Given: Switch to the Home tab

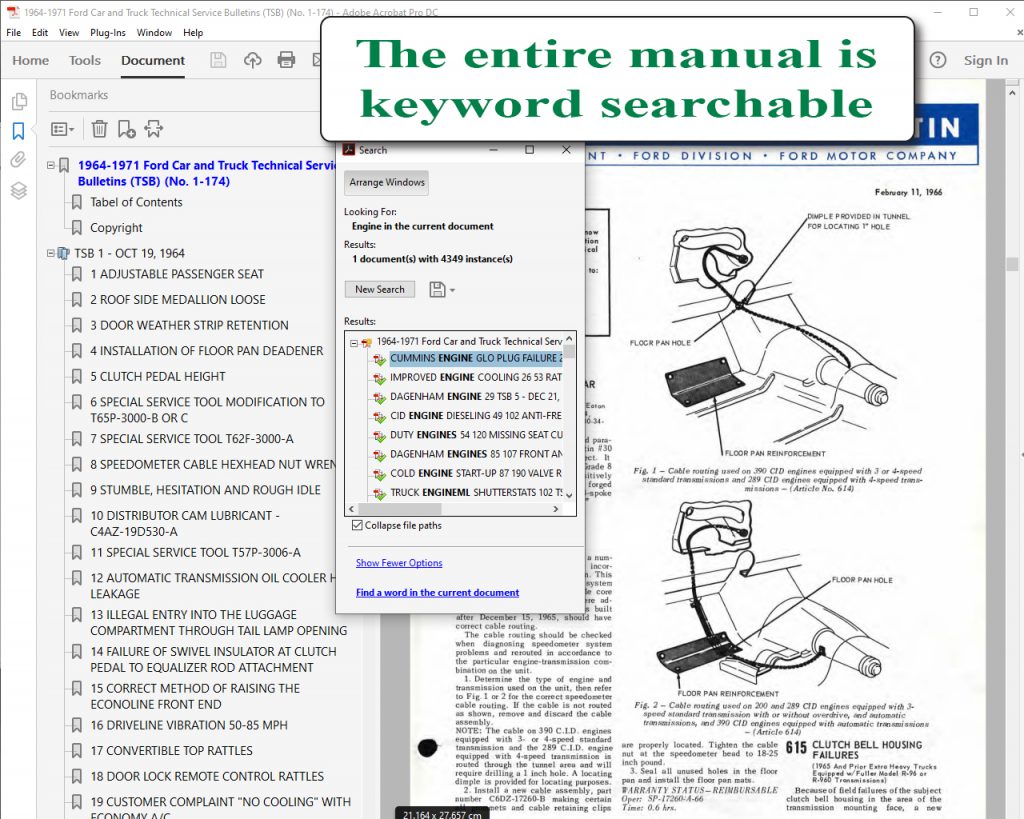Looking at the screenshot, I should point(30,60).
